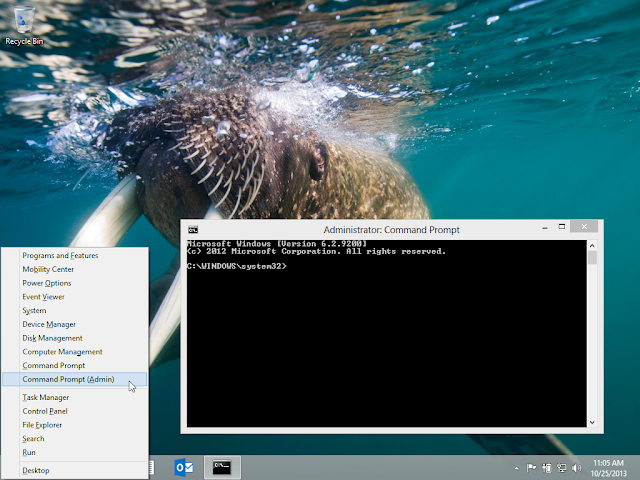
Task: Click the Command Prompt scrollbar up arrow
Action: 592,245
